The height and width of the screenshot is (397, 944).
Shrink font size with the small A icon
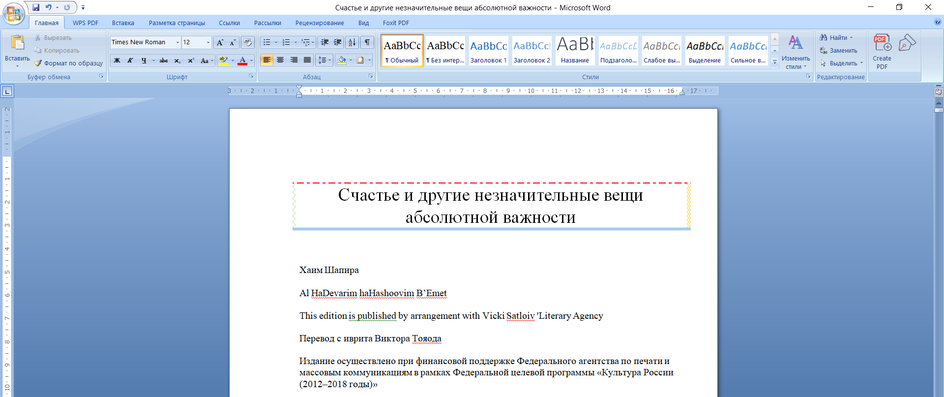[x=232, y=42]
